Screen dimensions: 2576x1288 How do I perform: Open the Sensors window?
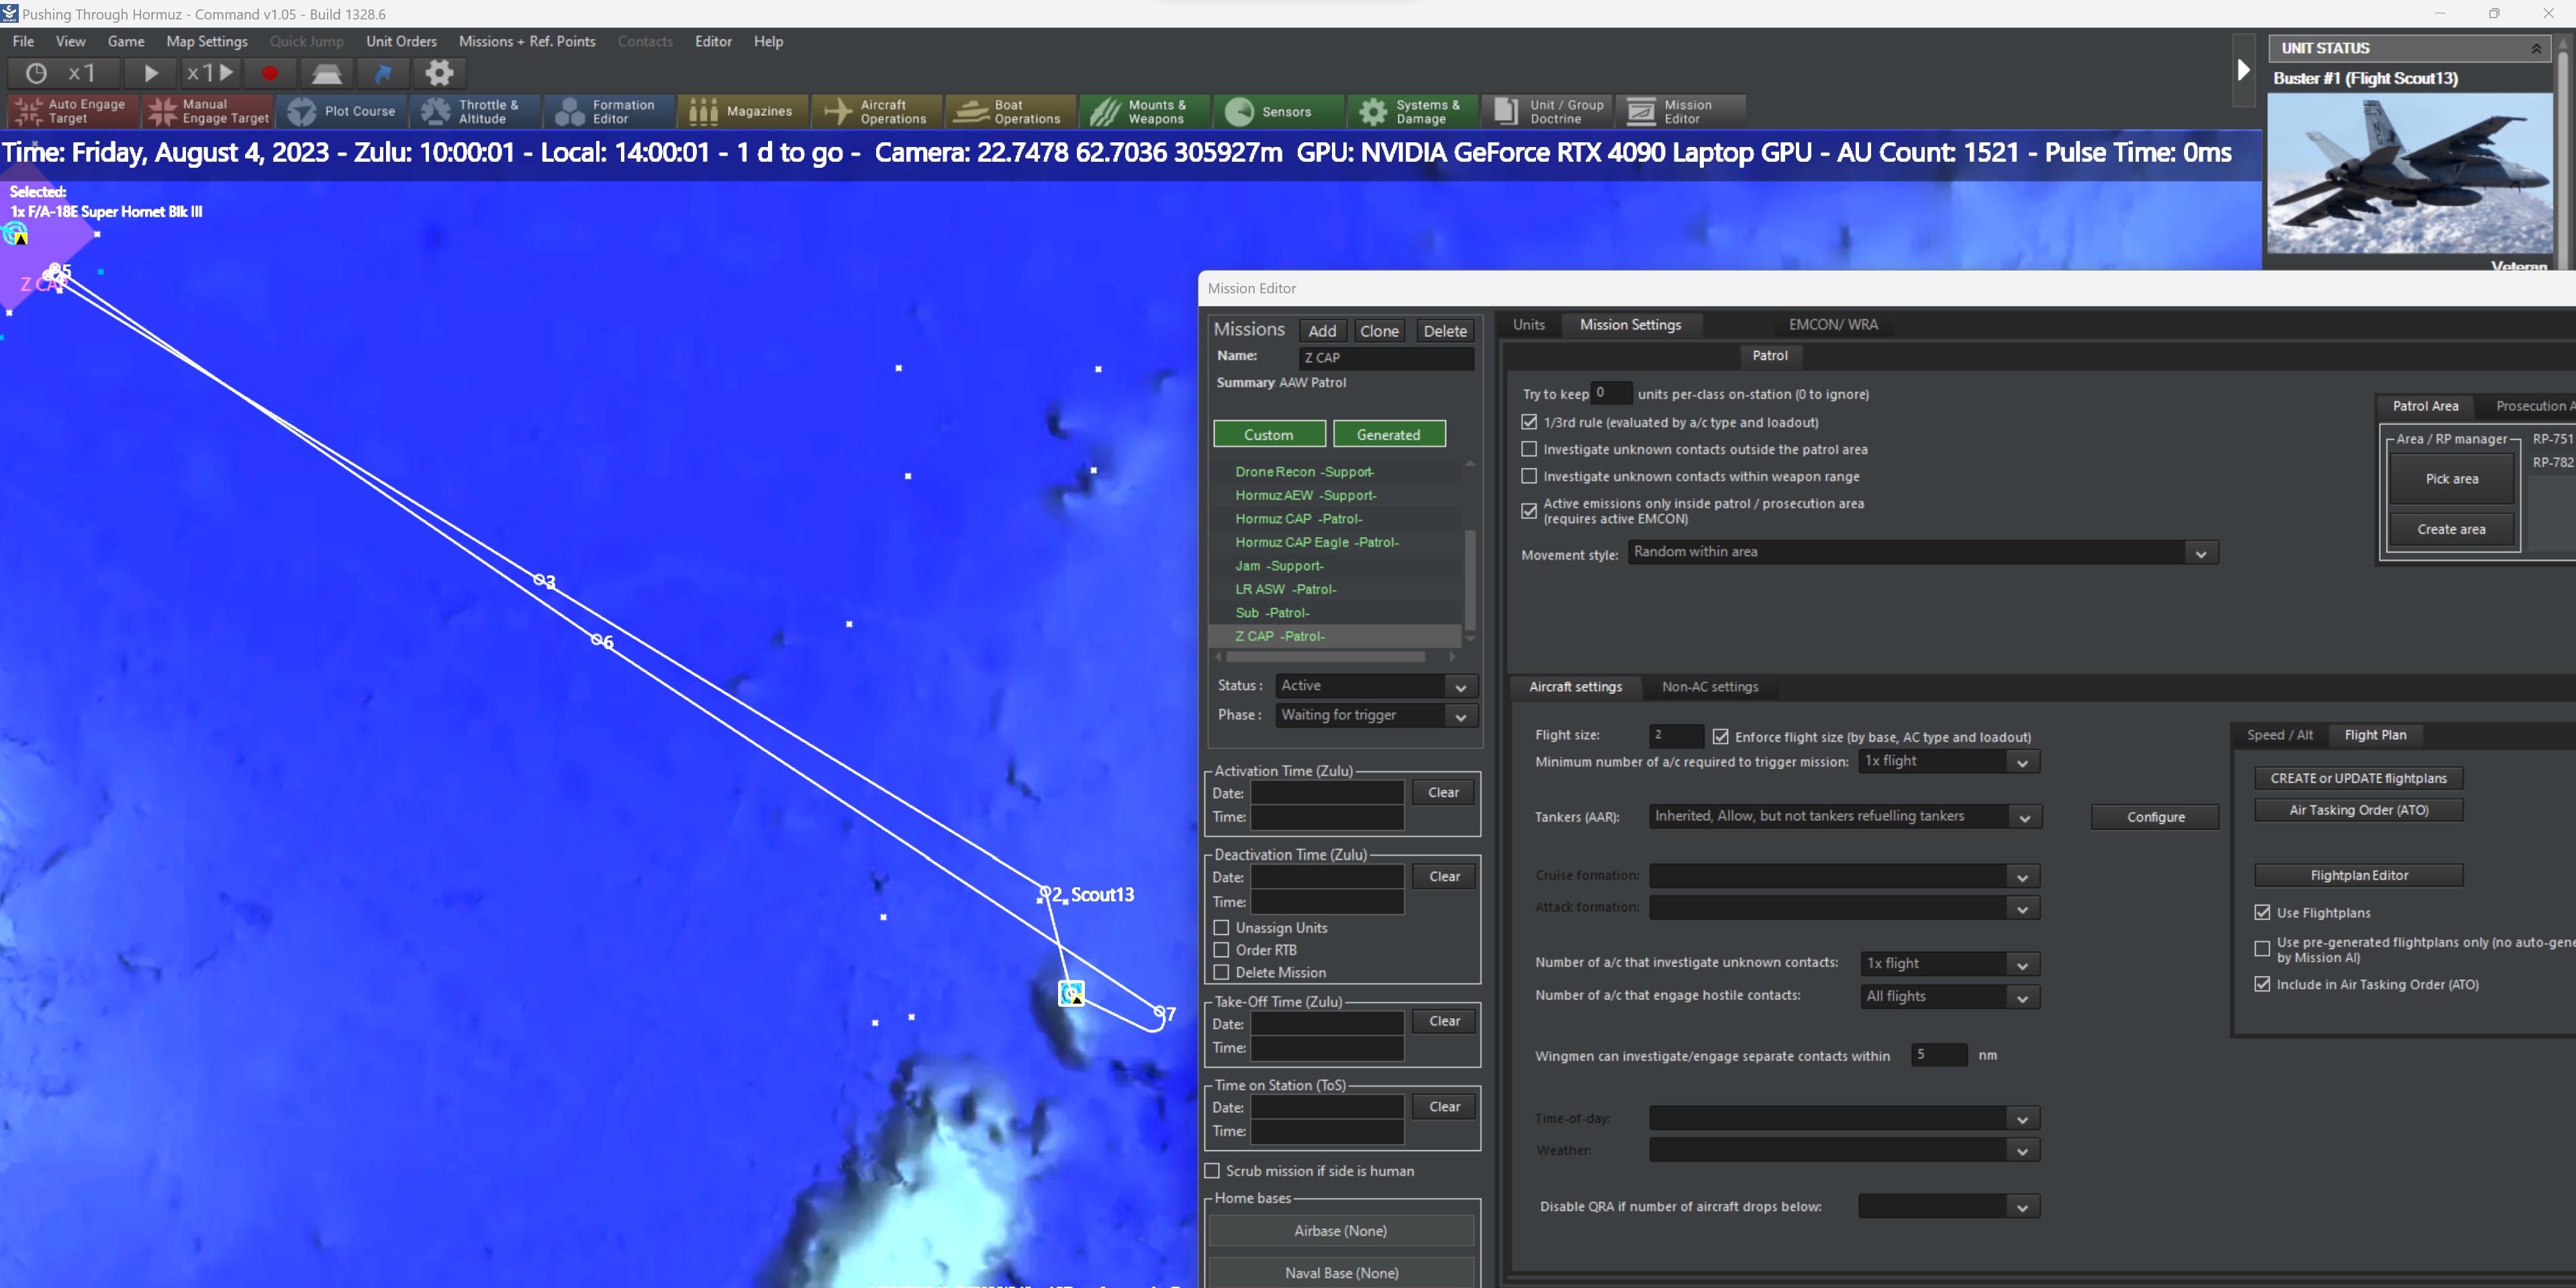1279,111
